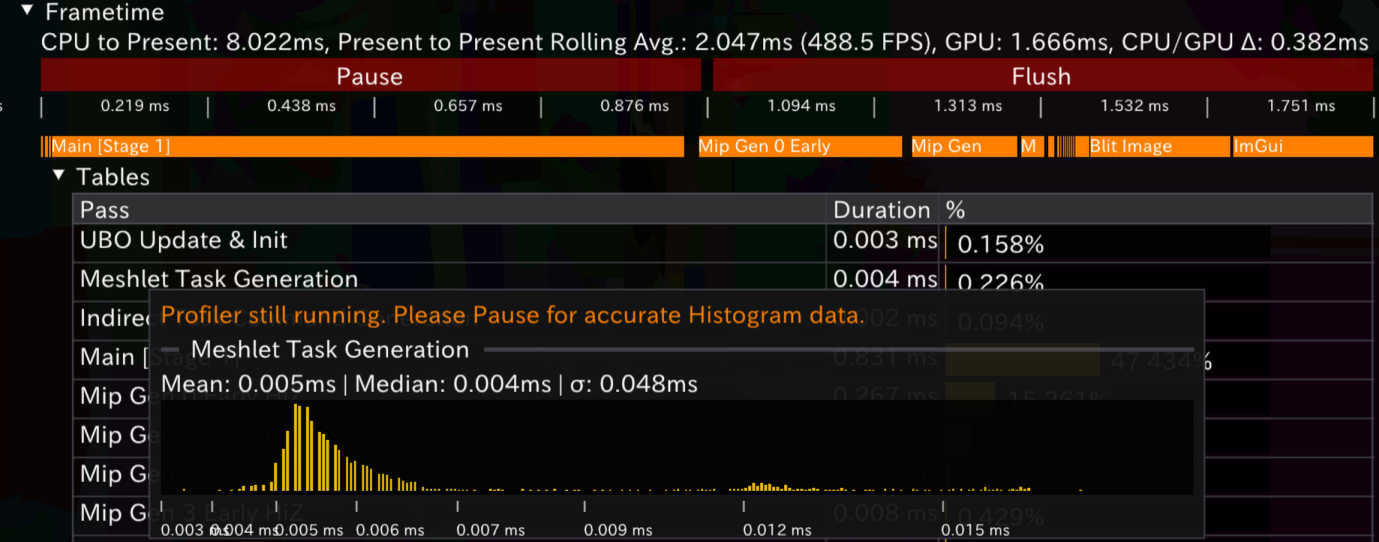Click the 'Mip Gen' timeline bar before M
The image size is (1379, 542).
(962, 147)
